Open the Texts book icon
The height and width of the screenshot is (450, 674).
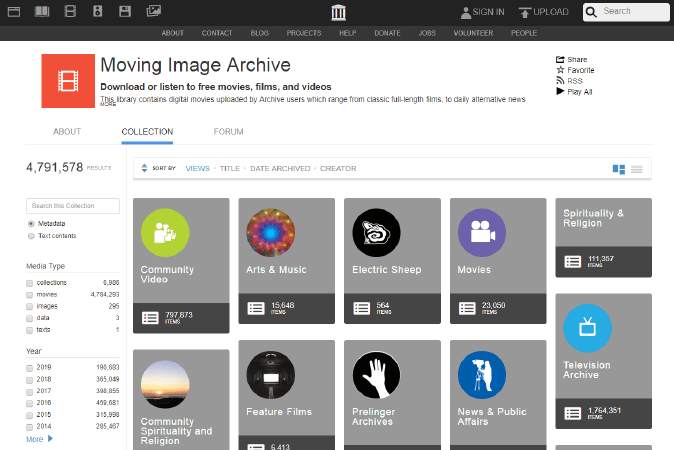[x=42, y=11]
